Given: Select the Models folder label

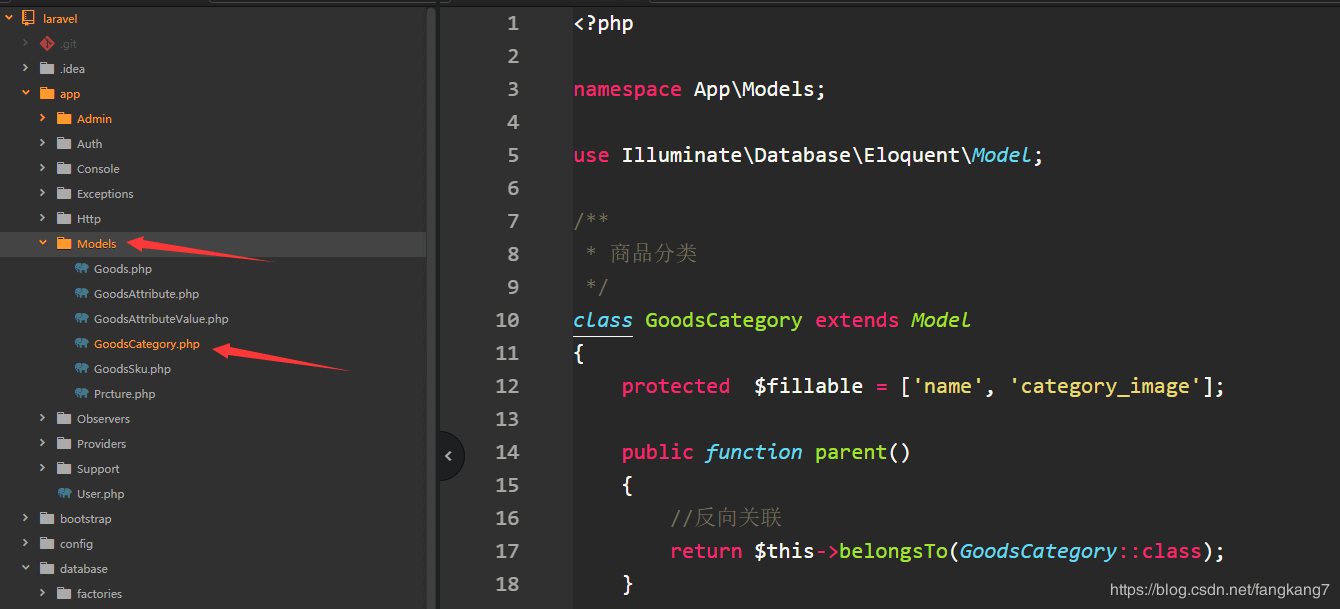Looking at the screenshot, I should coord(96,243).
